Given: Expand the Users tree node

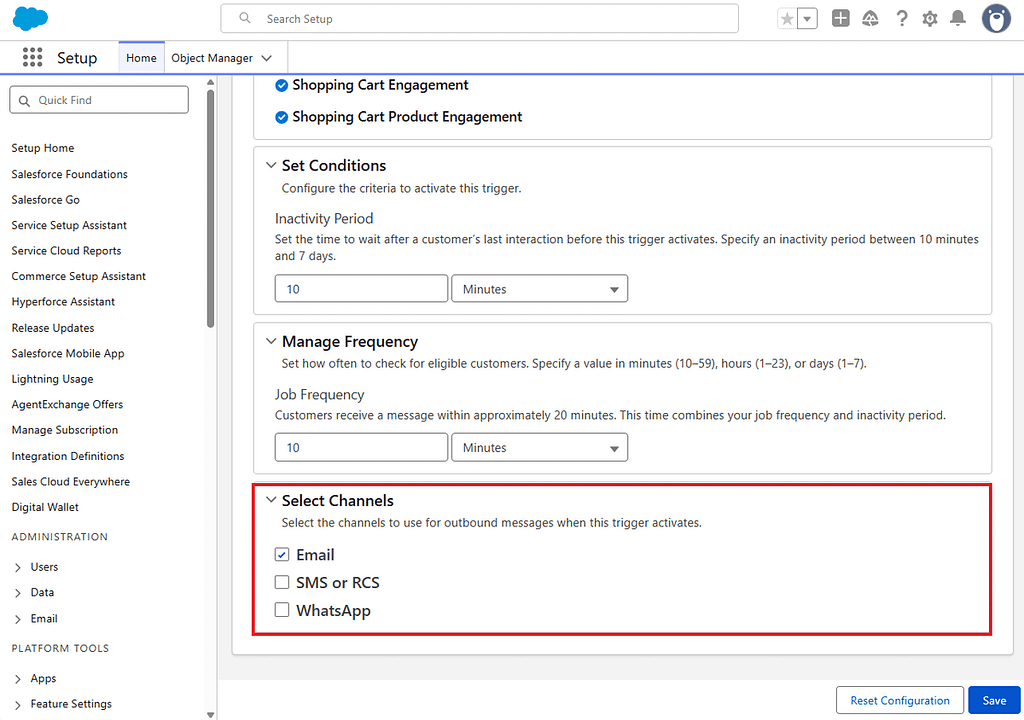Looking at the screenshot, I should [18, 568].
